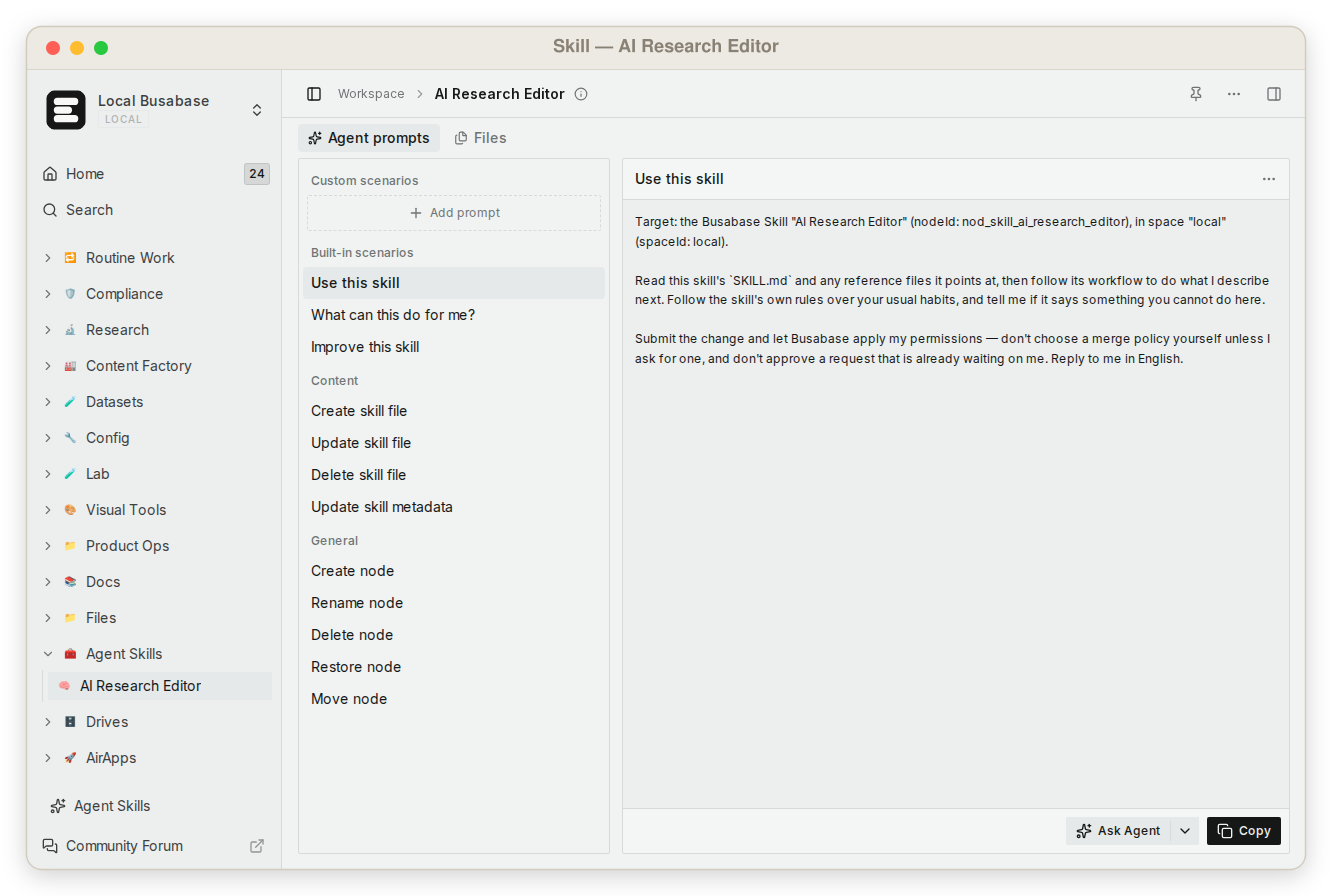This screenshot has width=1332, height=896.
Task: Switch to the Agent prompts tab
Action: (x=369, y=138)
